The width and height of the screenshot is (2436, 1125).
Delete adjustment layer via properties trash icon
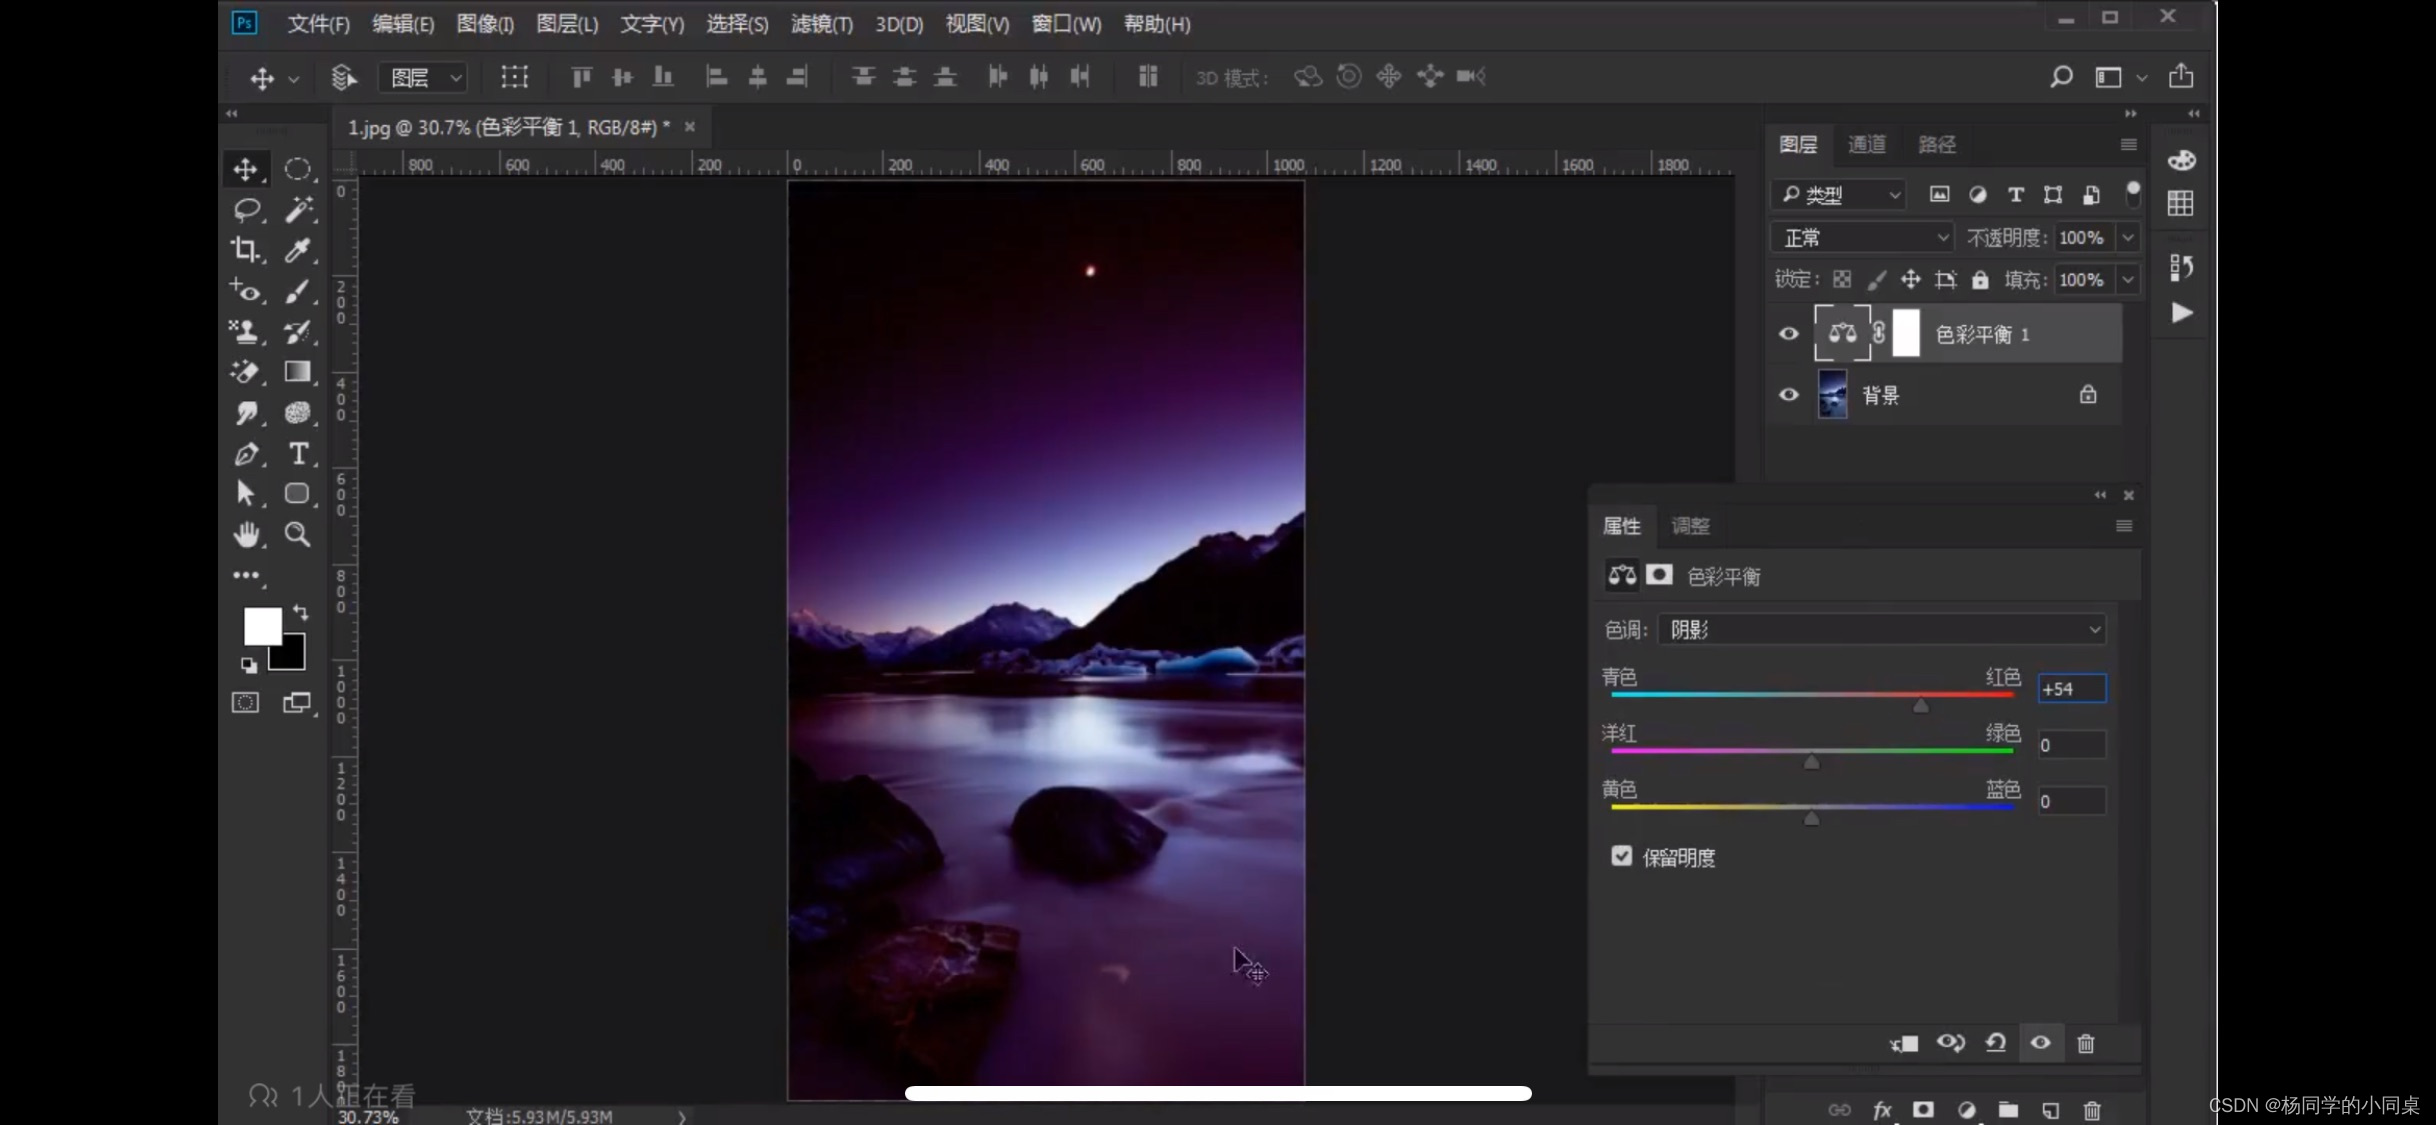click(2085, 1043)
